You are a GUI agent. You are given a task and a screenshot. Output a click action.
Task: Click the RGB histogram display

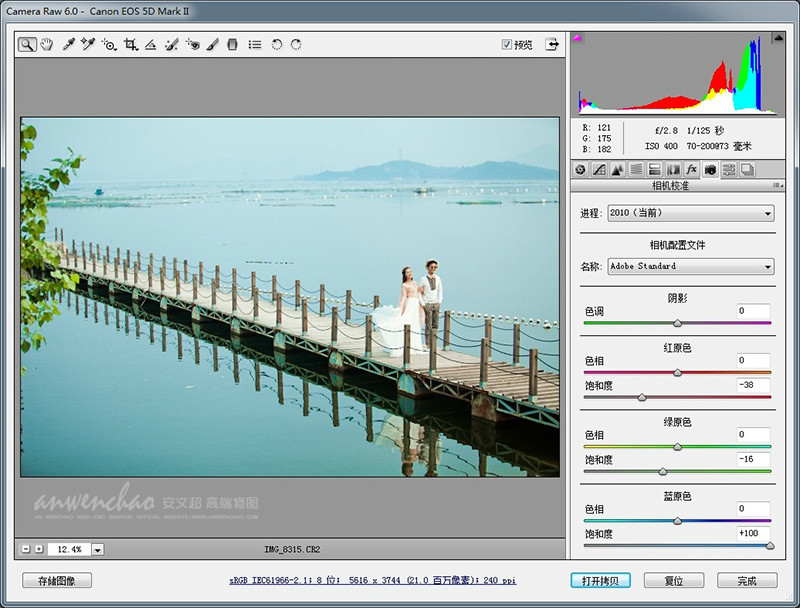tap(678, 74)
